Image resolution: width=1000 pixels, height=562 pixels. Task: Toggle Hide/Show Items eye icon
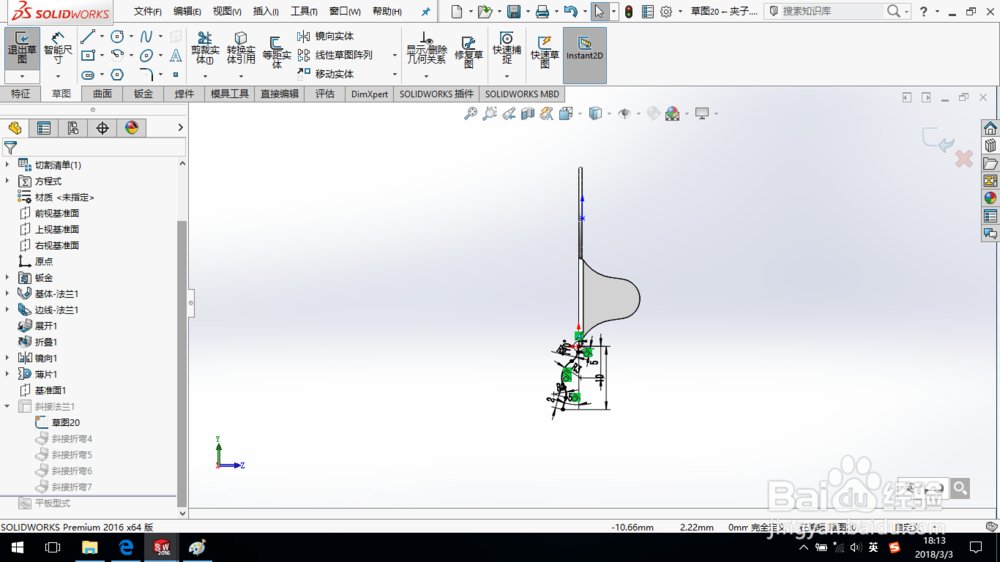tap(624, 114)
